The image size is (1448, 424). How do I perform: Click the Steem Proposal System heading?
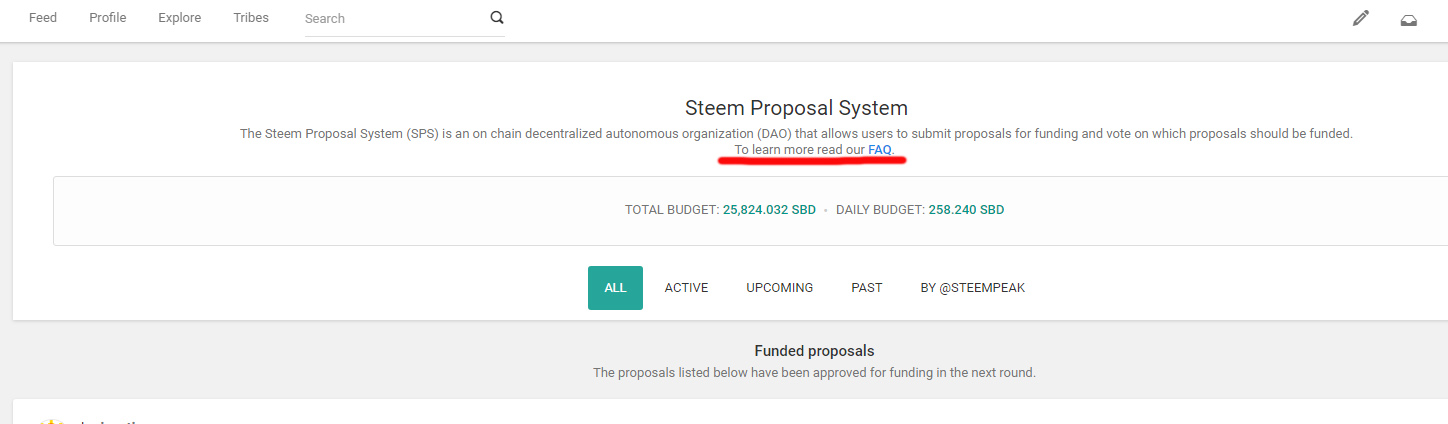click(796, 108)
